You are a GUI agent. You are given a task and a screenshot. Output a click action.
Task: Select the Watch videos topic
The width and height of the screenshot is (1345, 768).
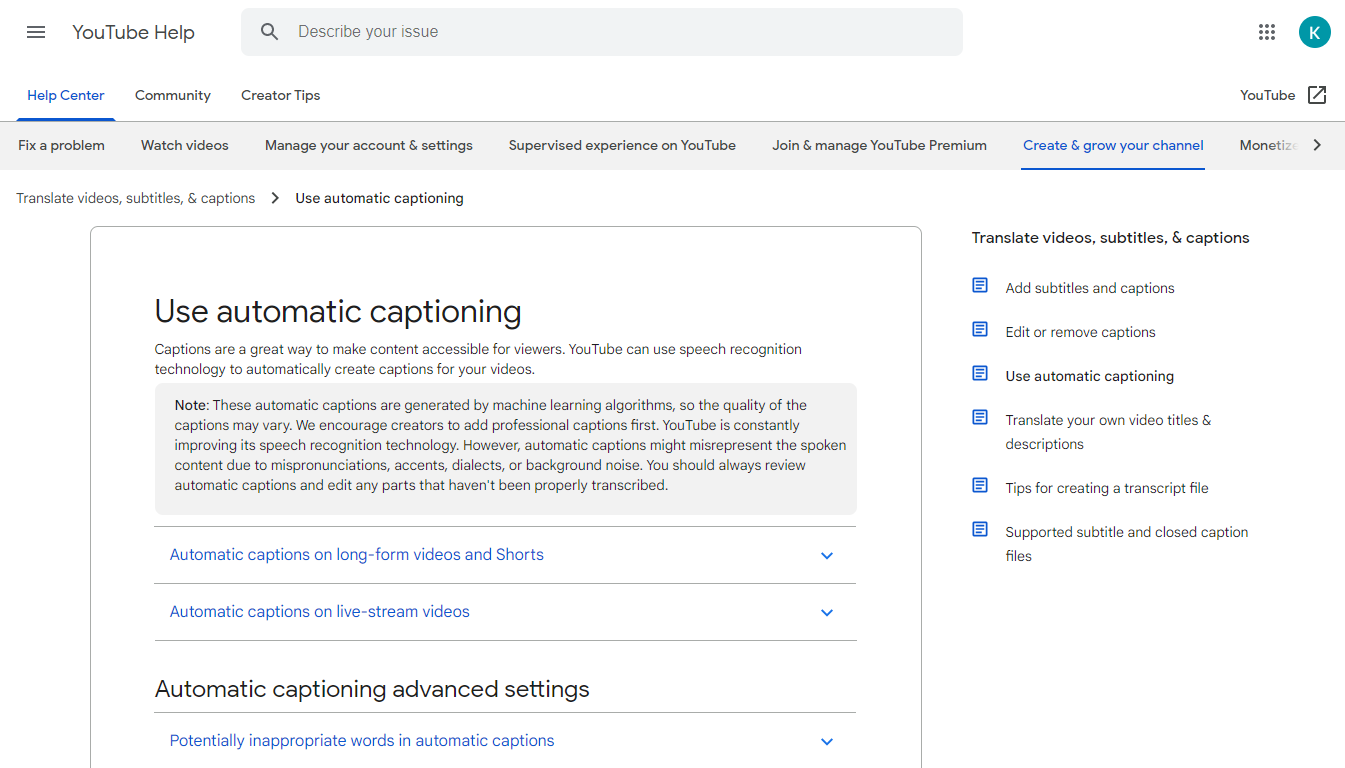(185, 146)
